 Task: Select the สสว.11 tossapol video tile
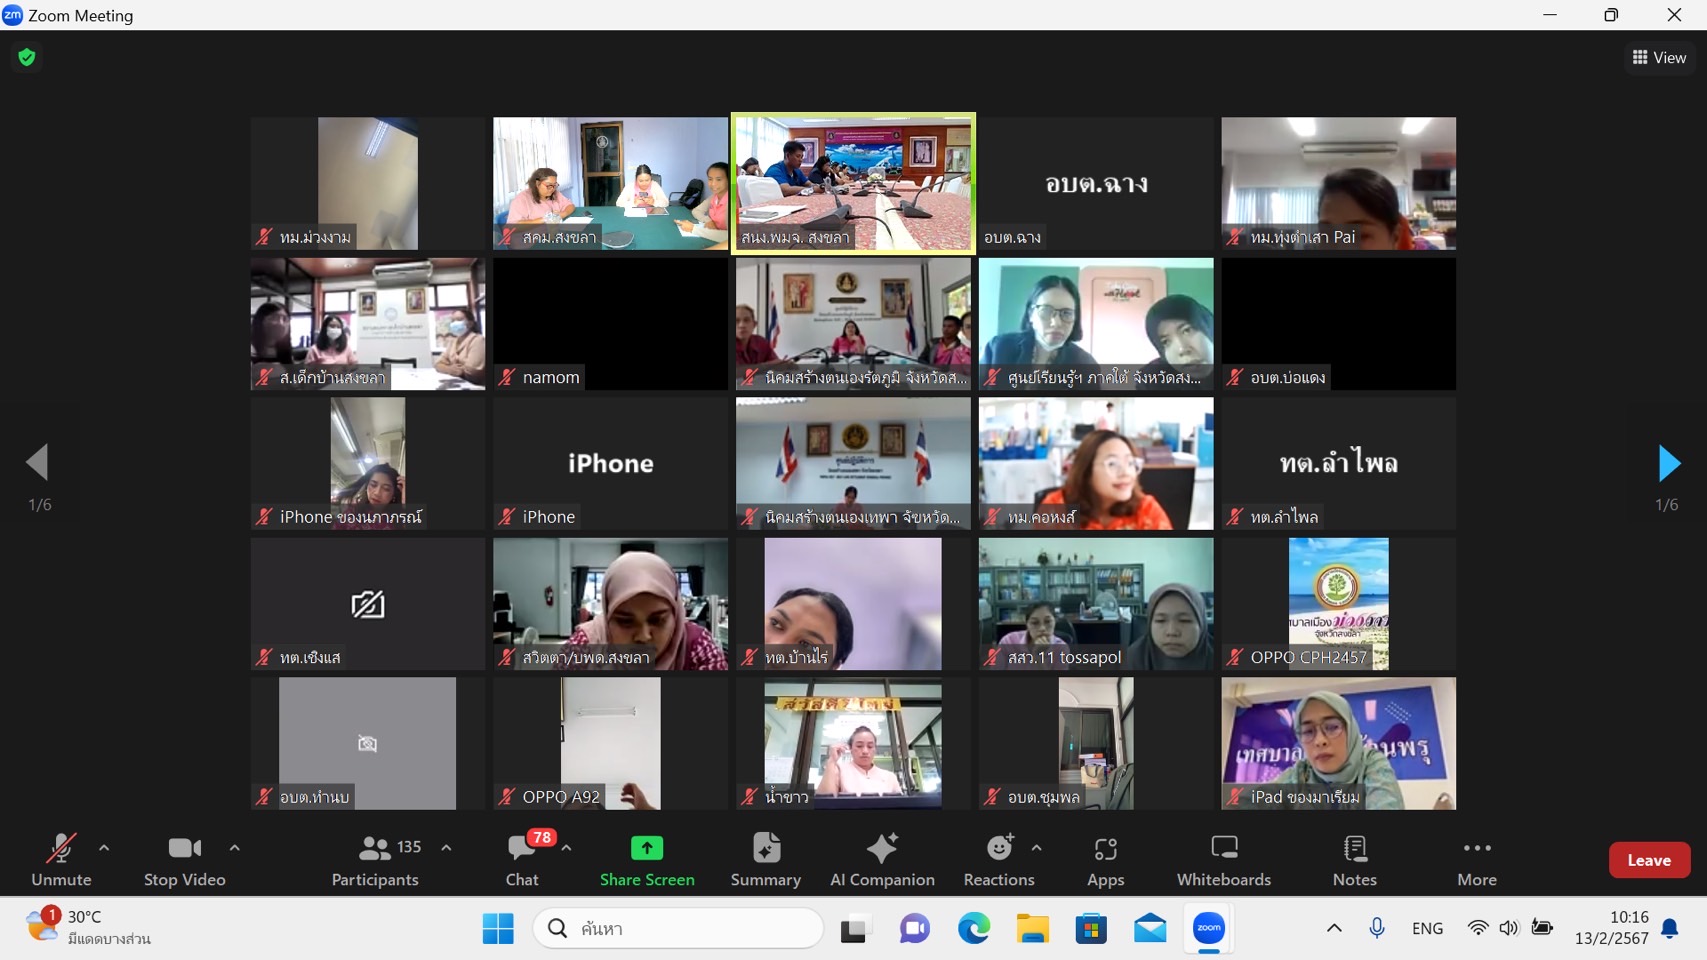1096,603
